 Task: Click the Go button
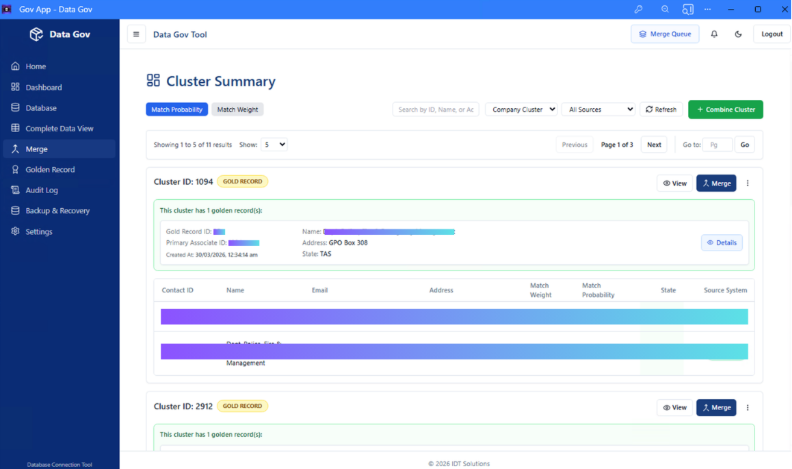(745, 144)
